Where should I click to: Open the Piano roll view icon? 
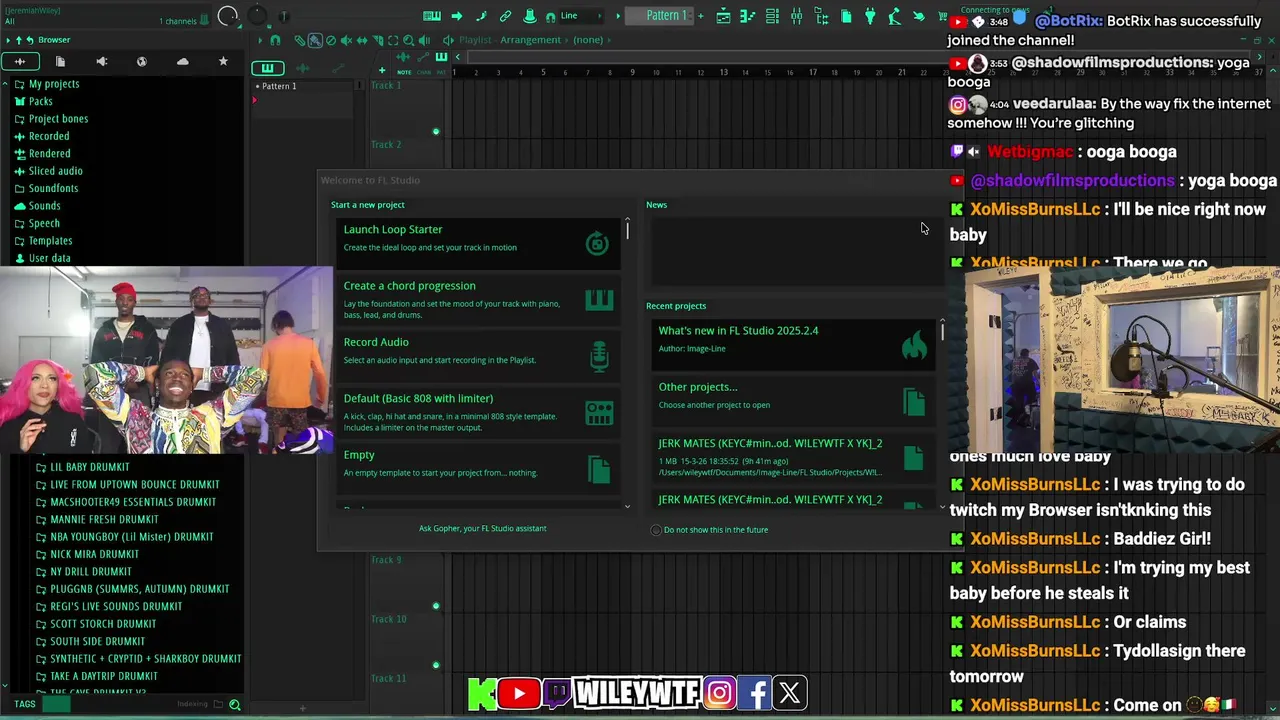[x=748, y=16]
